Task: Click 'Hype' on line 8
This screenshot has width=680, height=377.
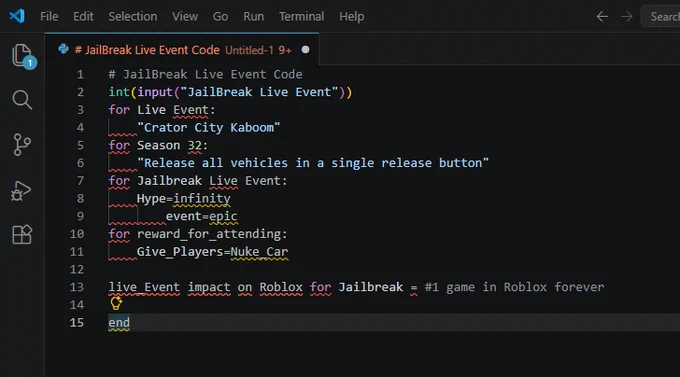Action: click(x=151, y=199)
